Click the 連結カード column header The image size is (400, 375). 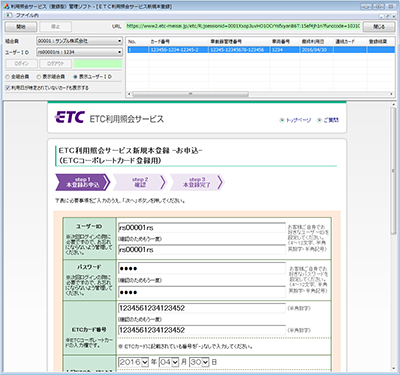pos(350,41)
